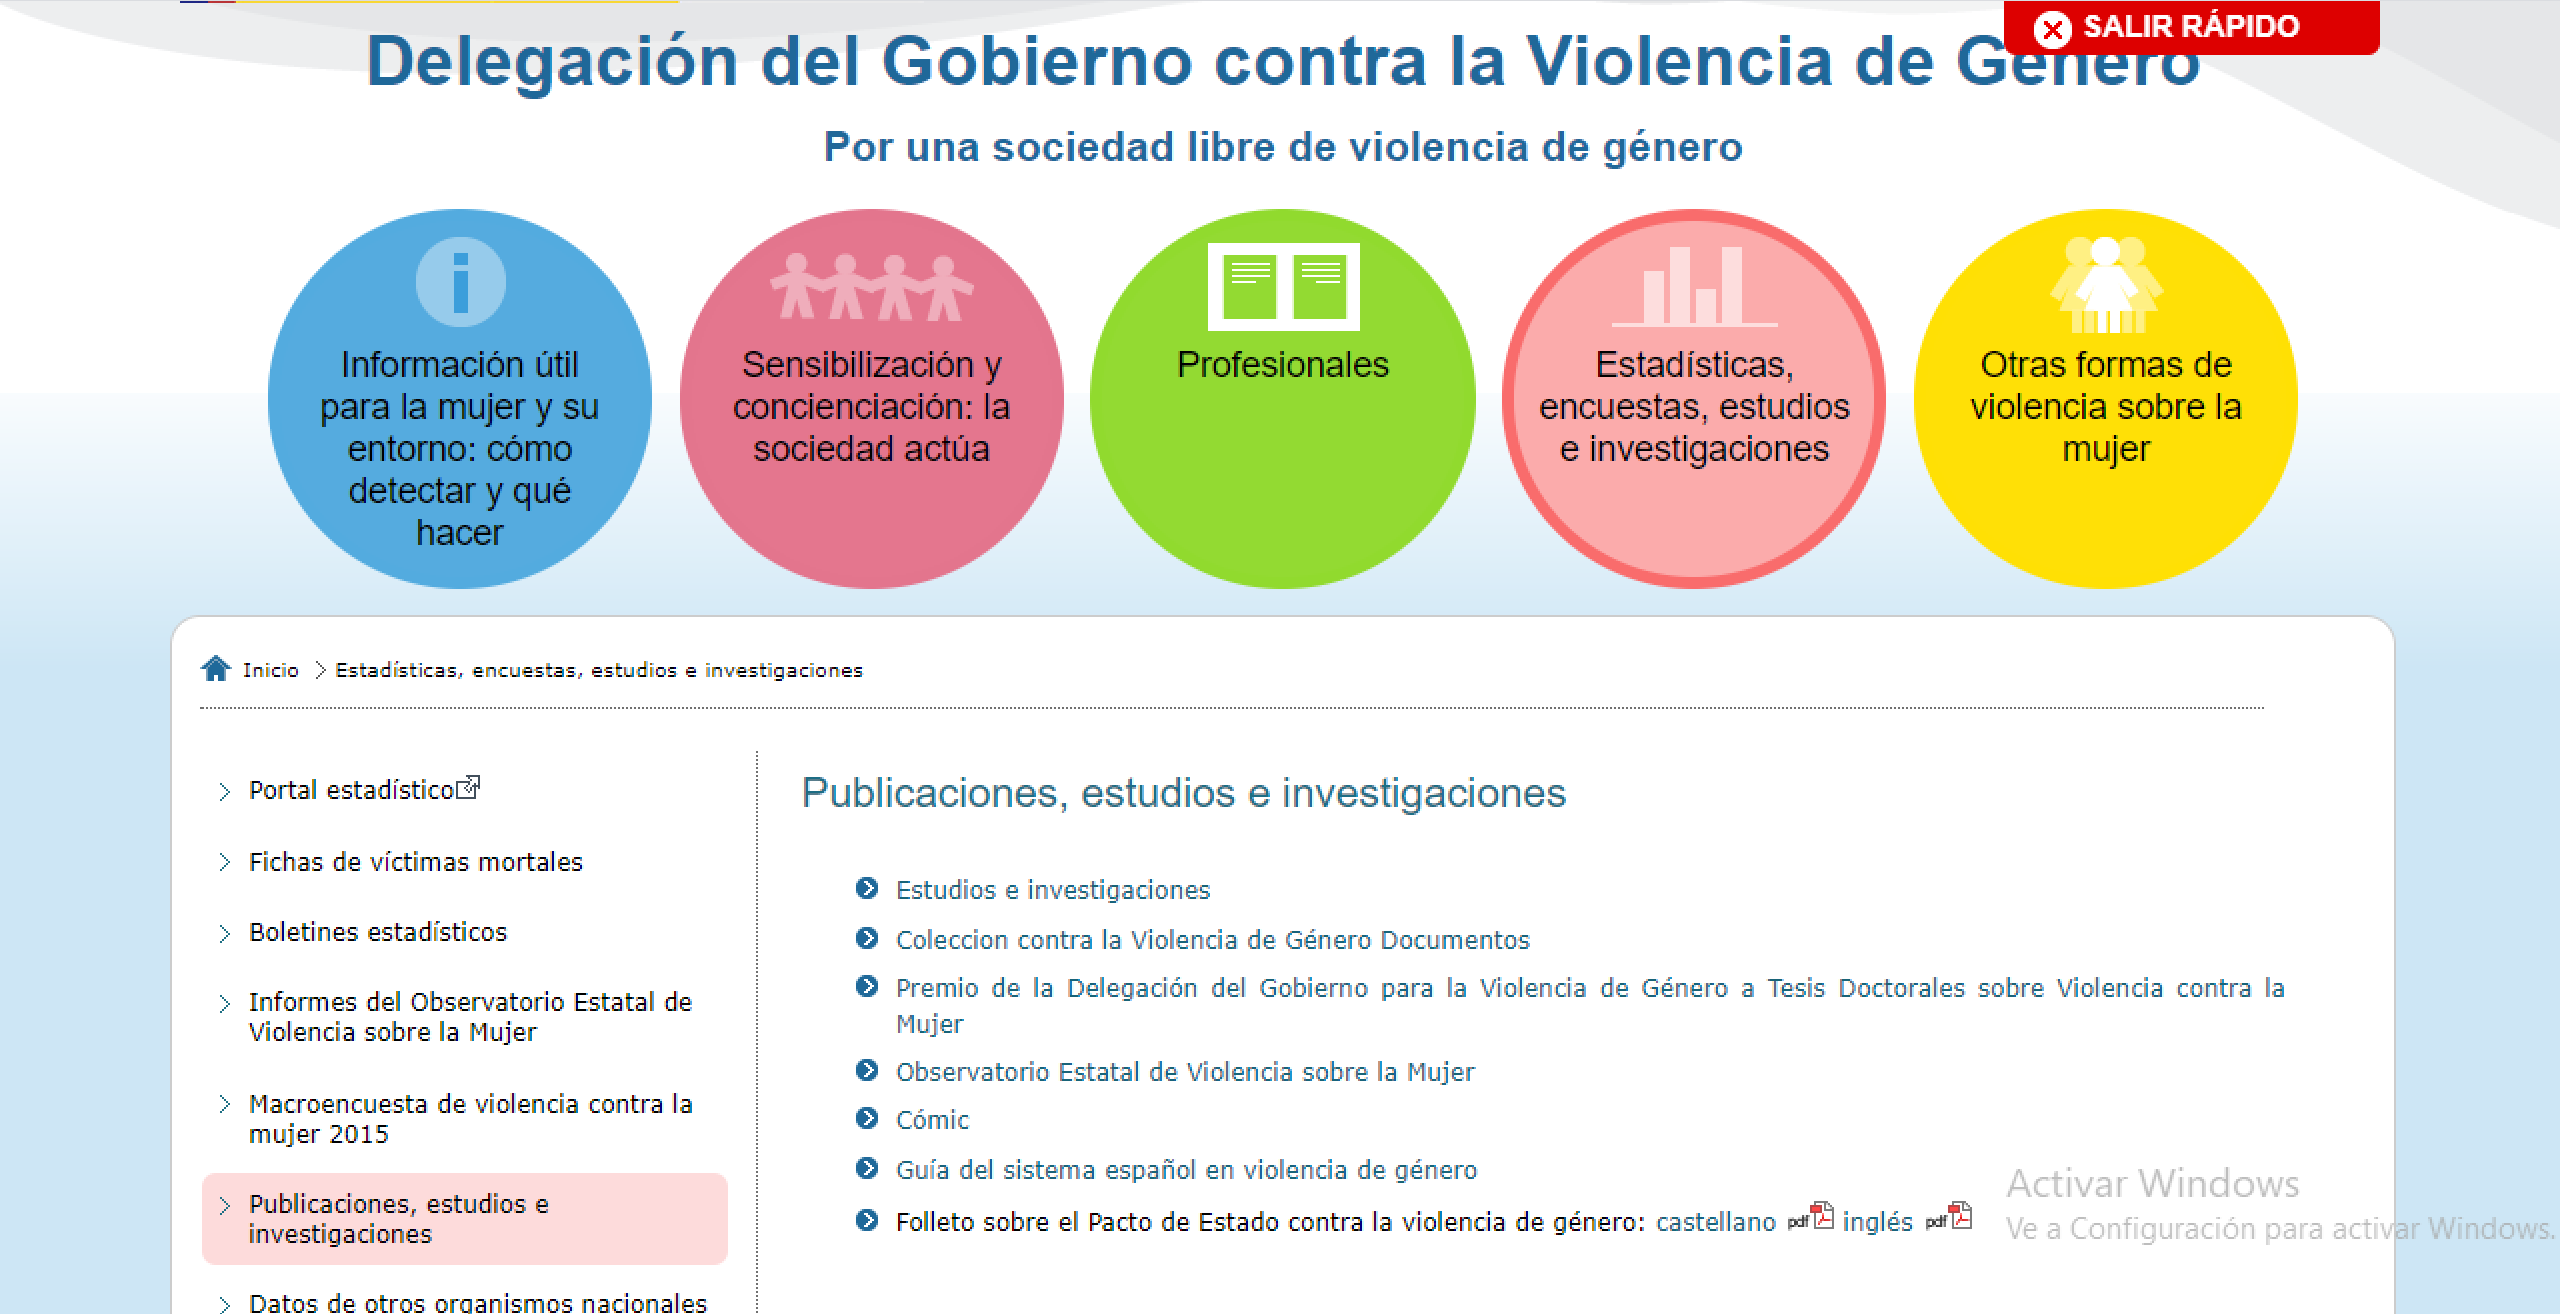Click the paper-doll people icon in pink circle
Screen dimensions: 2560x1314
coord(871,287)
